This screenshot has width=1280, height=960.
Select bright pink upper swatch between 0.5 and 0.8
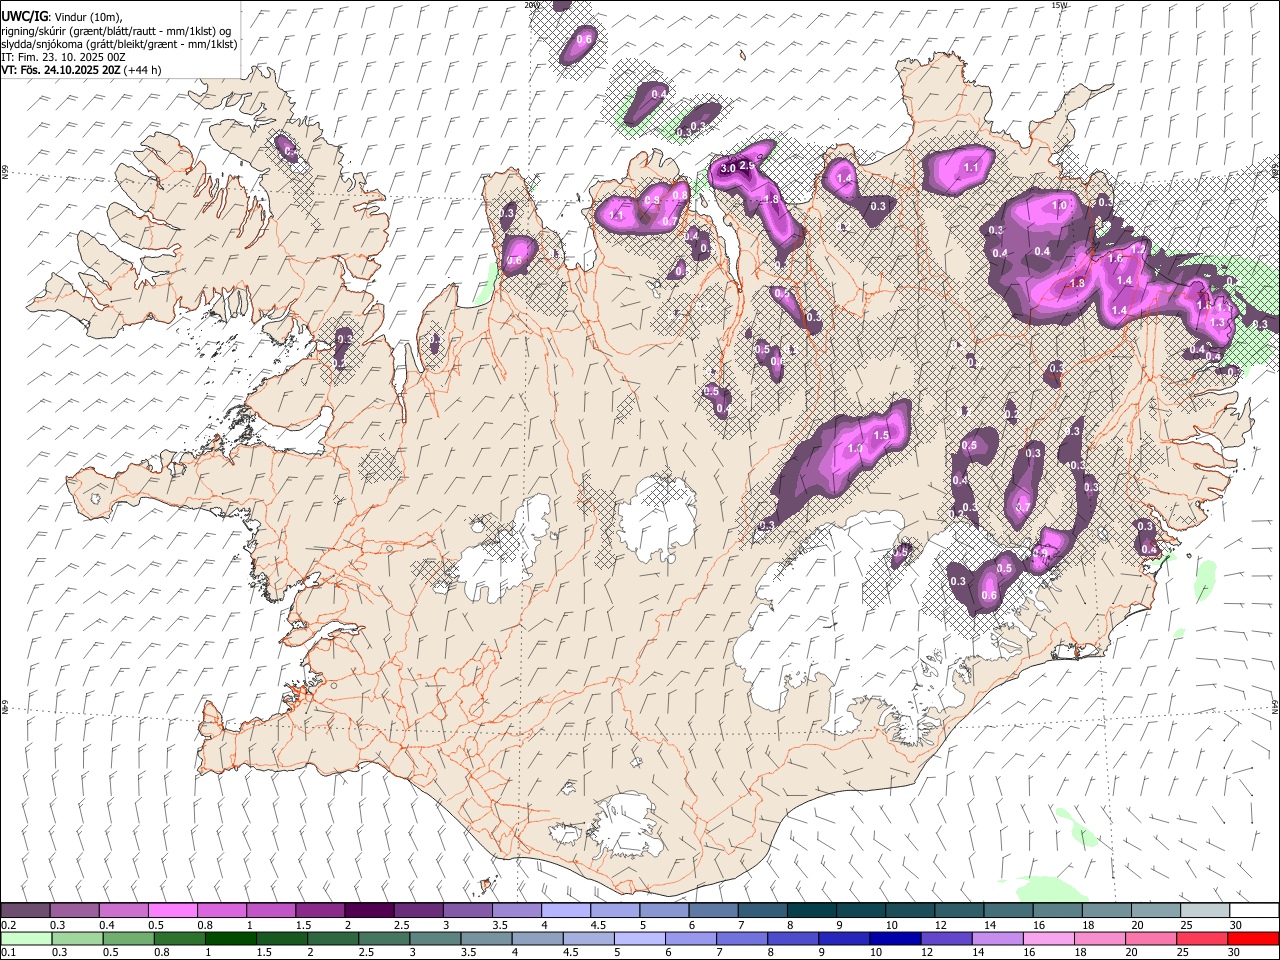click(172, 910)
